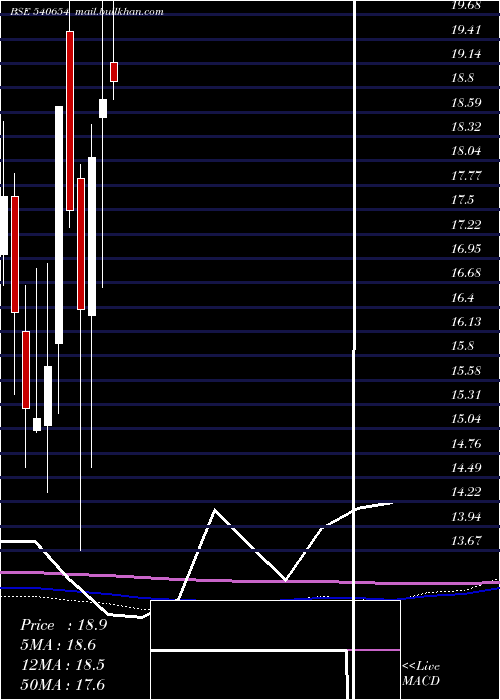500x700 pixels.
Task: Click the 15.31 price axis label
Action: 466,394
